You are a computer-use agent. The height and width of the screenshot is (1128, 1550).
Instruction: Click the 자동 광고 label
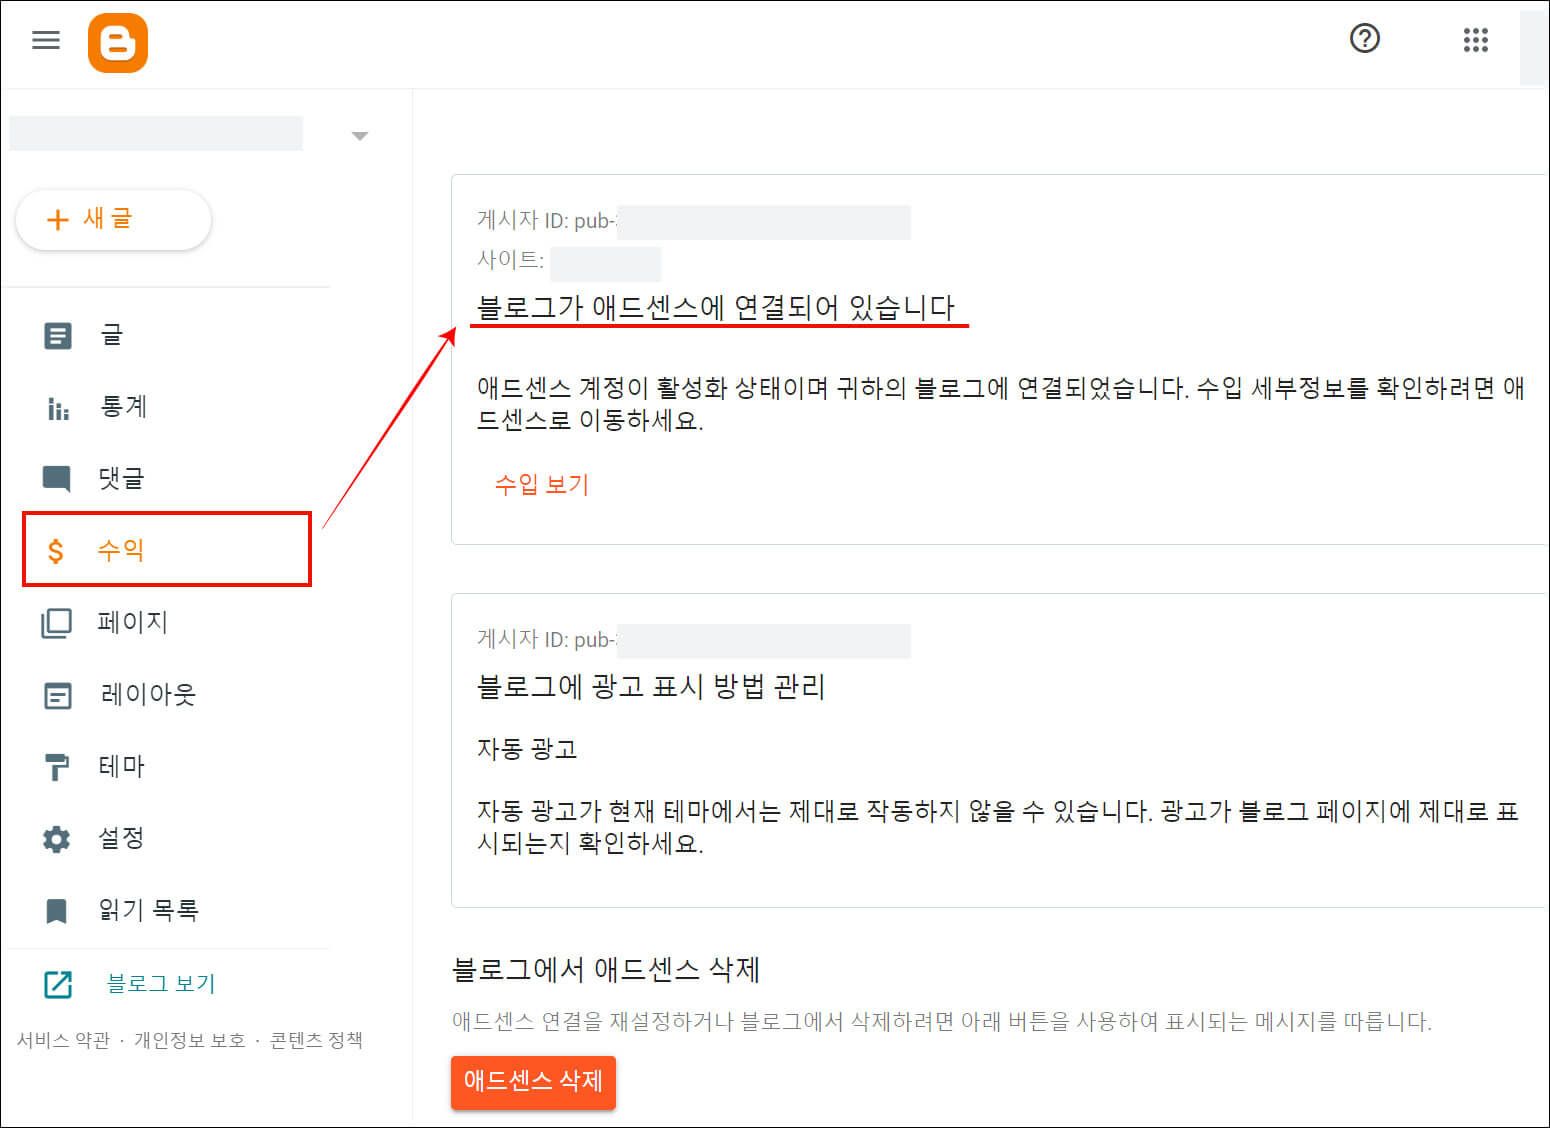[527, 749]
